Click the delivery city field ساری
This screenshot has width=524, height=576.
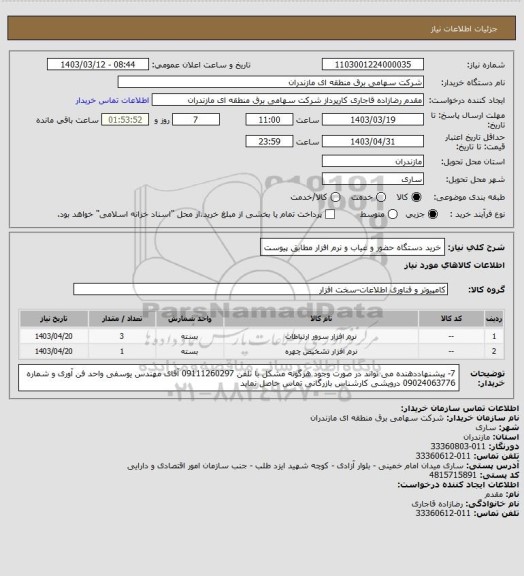tap(373, 179)
